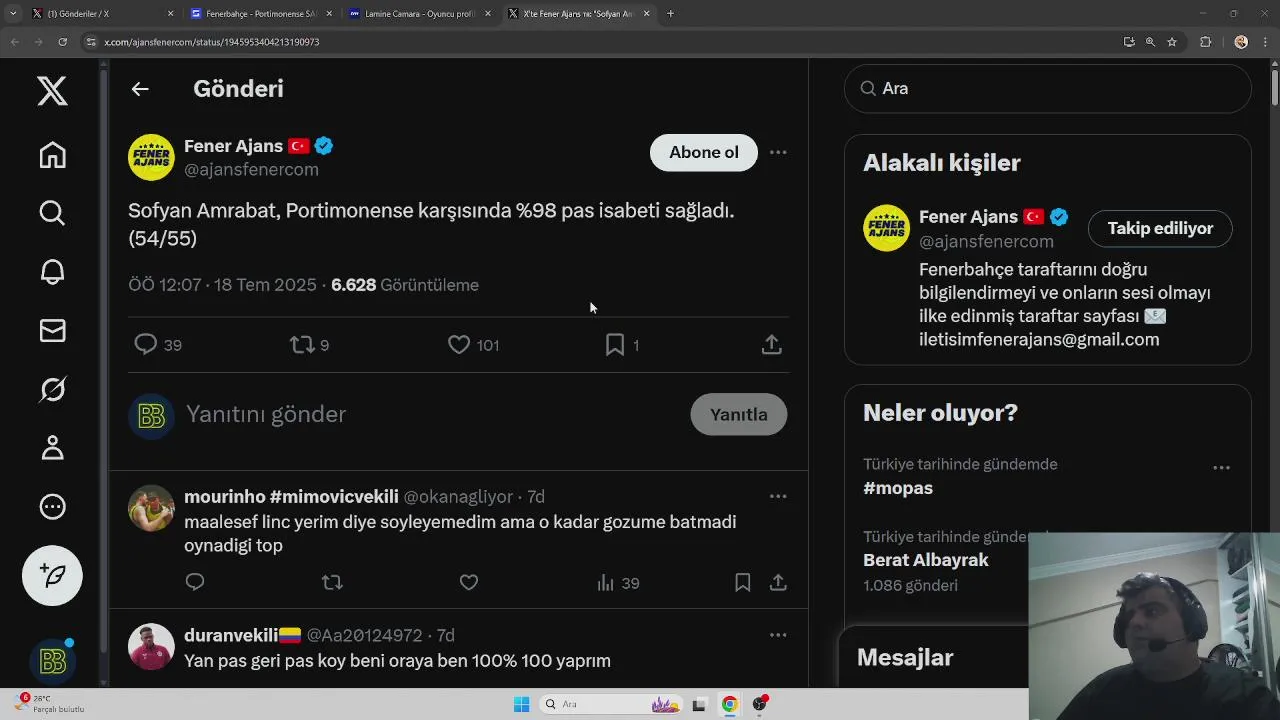Focus the Yanıtını gönder reply field
The width and height of the screenshot is (1280, 720).
click(266, 414)
